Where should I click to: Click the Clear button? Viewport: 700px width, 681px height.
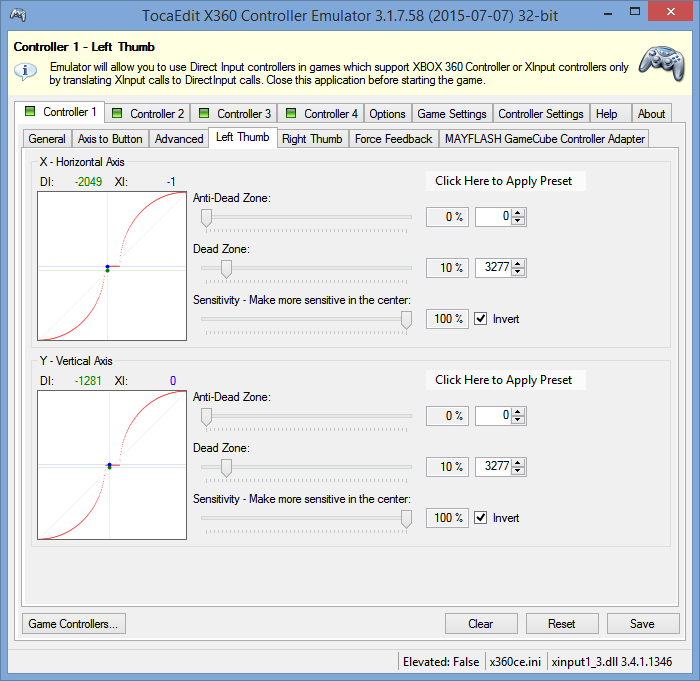481,623
